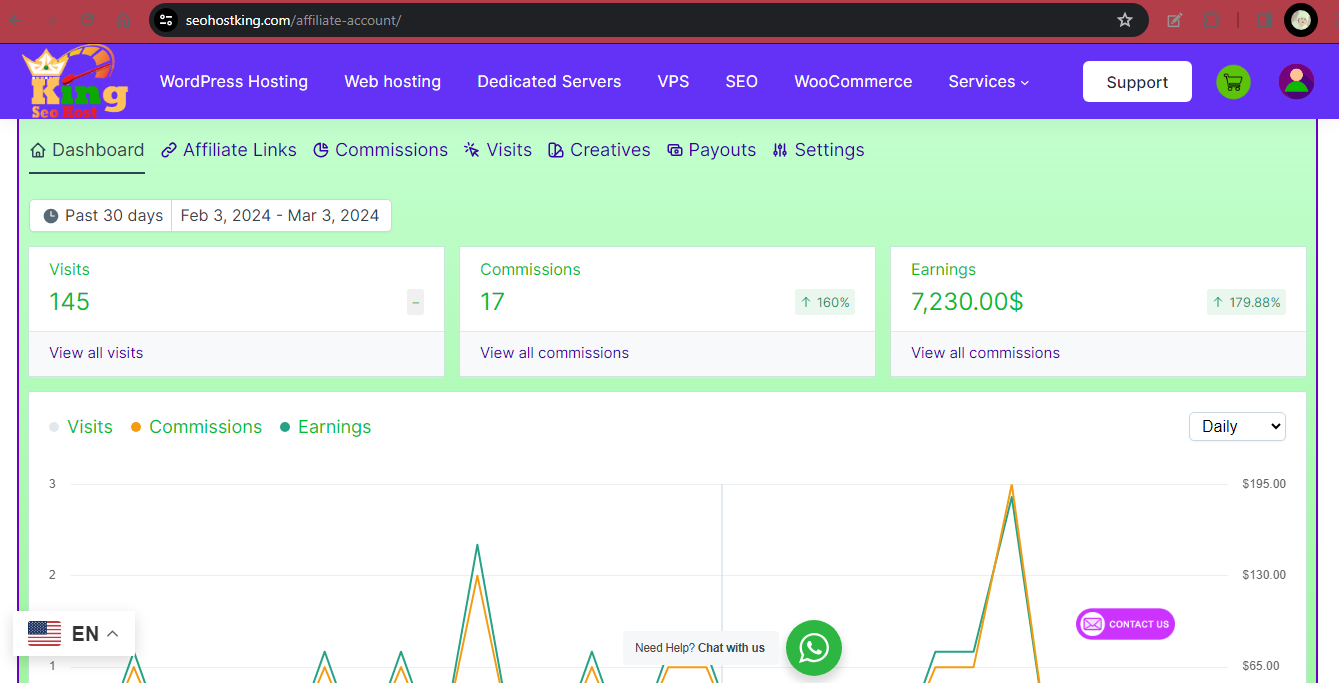Image resolution: width=1339 pixels, height=683 pixels.
Task: Click the $130.00 axis label
Action: (1264, 575)
